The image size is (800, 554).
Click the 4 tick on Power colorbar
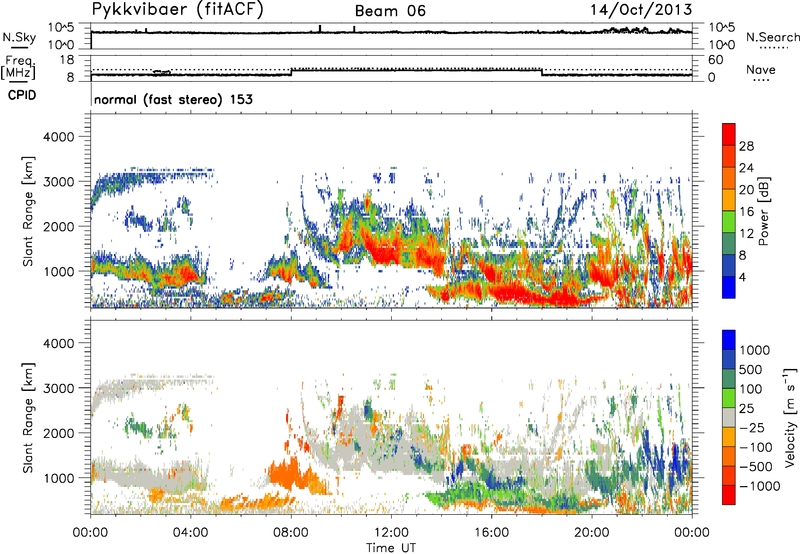[742, 277]
